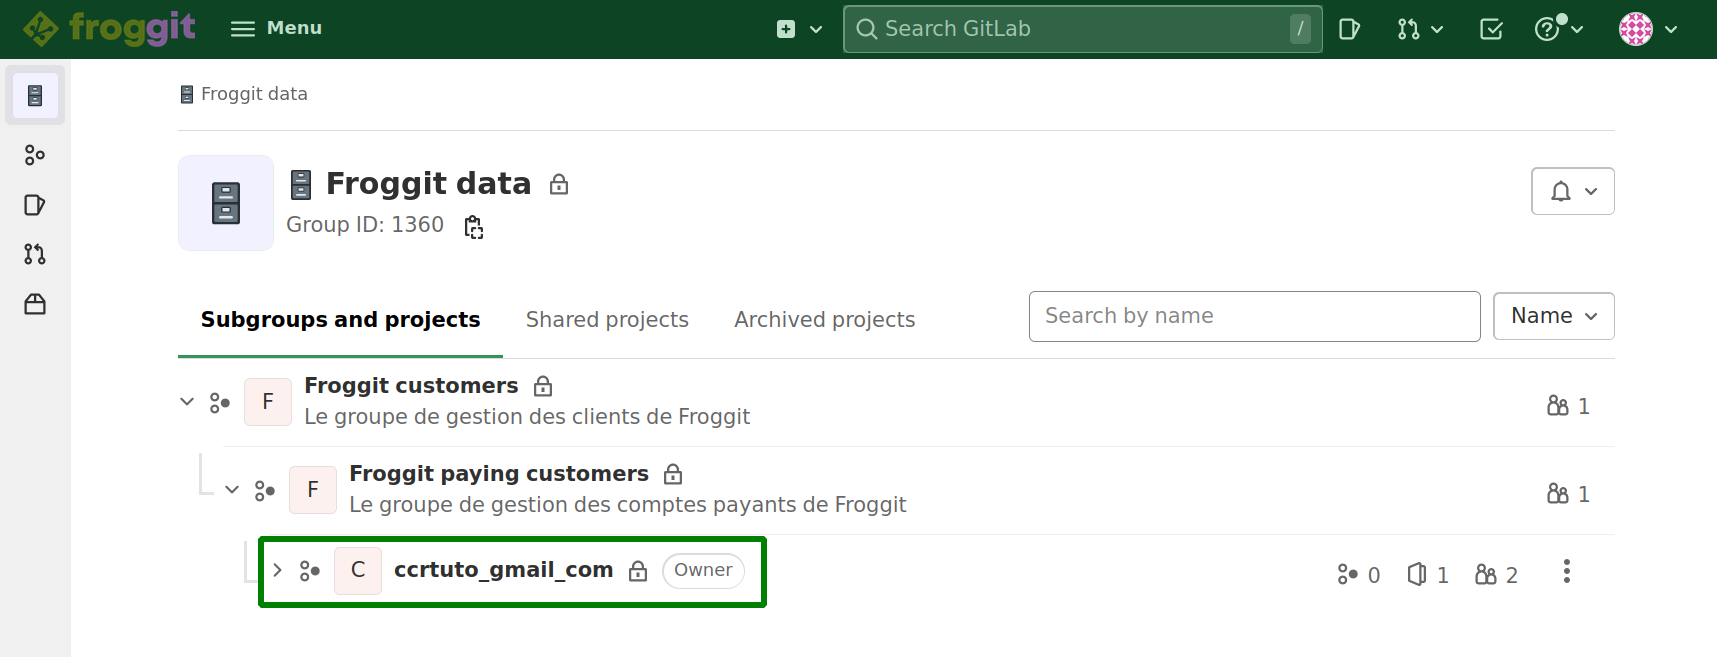Click the Search by name field
This screenshot has height=657, width=1717.
tap(1255, 316)
